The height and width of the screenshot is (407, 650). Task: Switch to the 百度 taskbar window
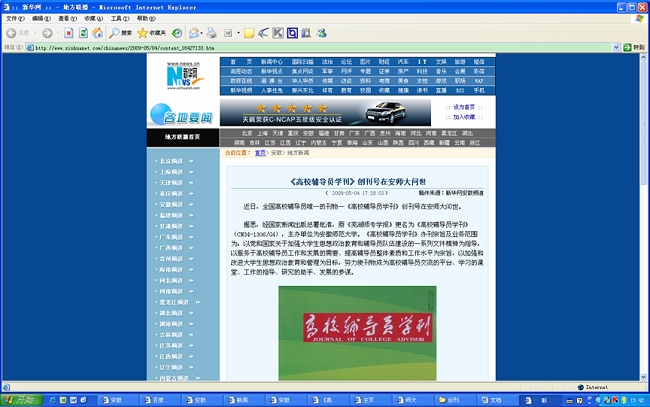pos(161,400)
